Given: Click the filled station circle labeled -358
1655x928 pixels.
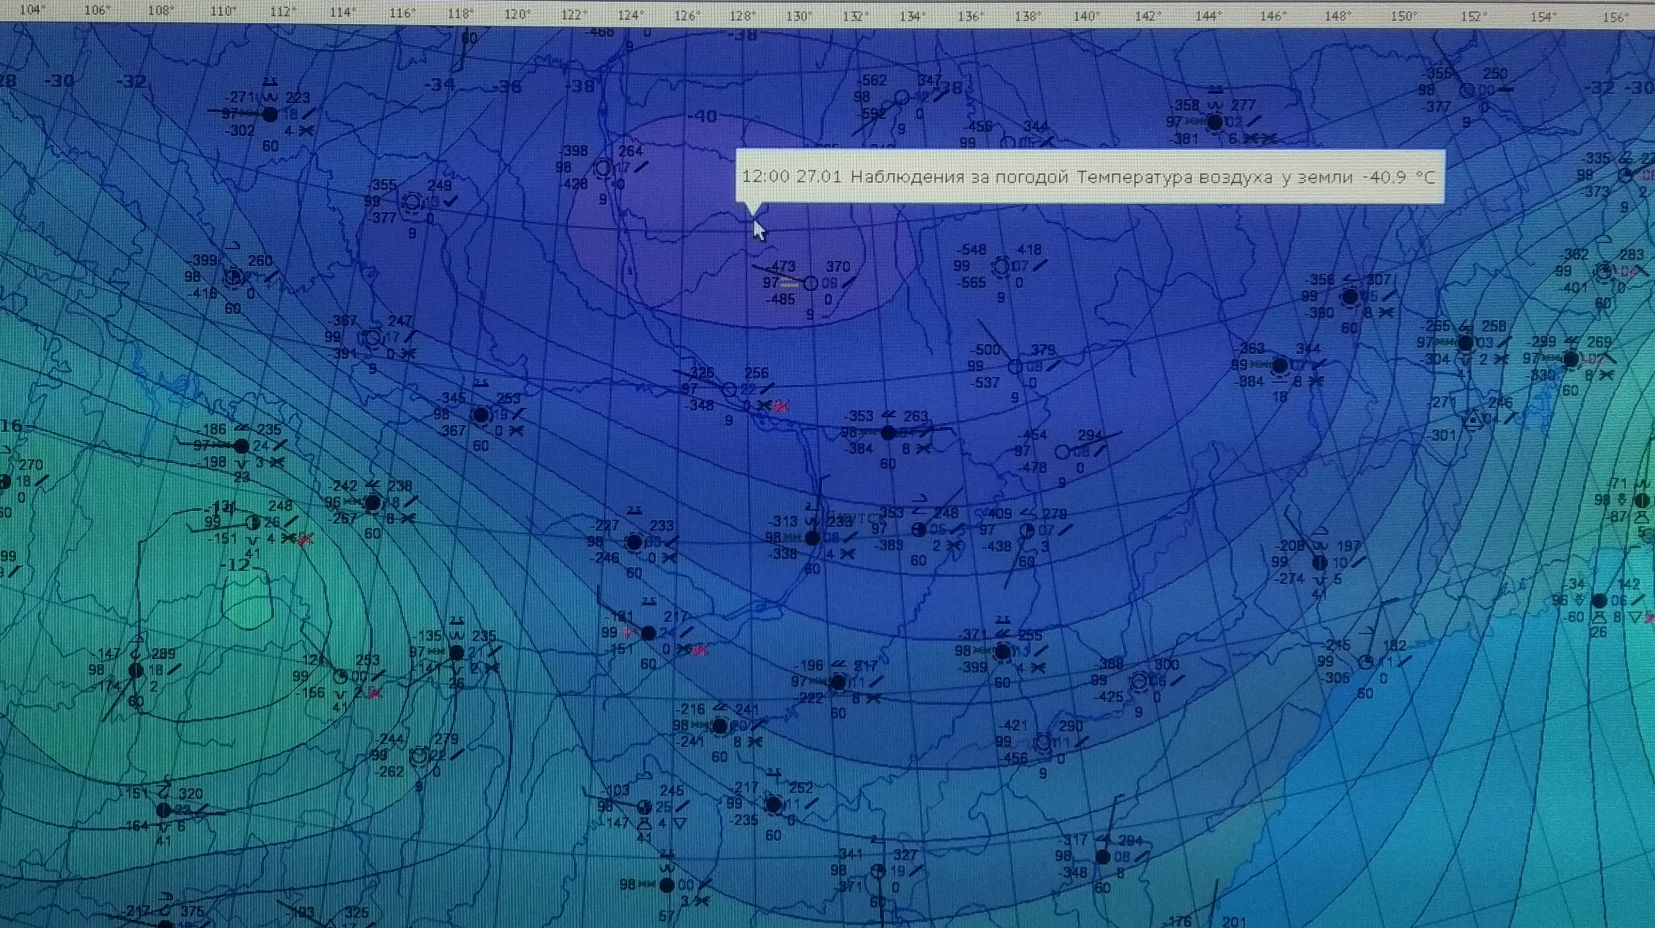Looking at the screenshot, I should click(x=1214, y=122).
